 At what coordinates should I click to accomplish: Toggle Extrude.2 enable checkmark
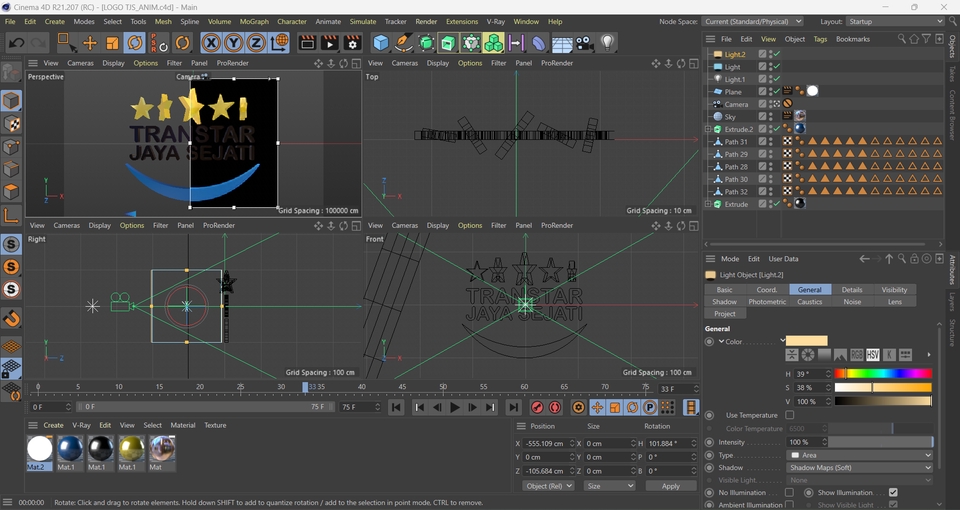point(777,129)
